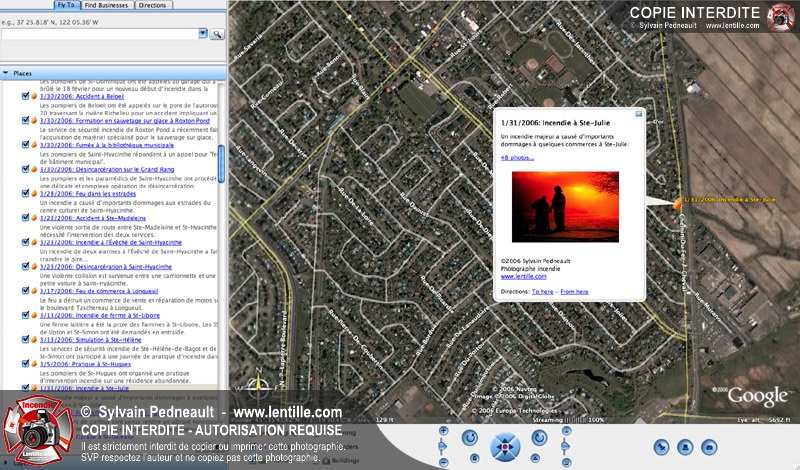
Task: Toggle Désincarcération sur le Grand Rang checkbox
Action: click(x=25, y=169)
